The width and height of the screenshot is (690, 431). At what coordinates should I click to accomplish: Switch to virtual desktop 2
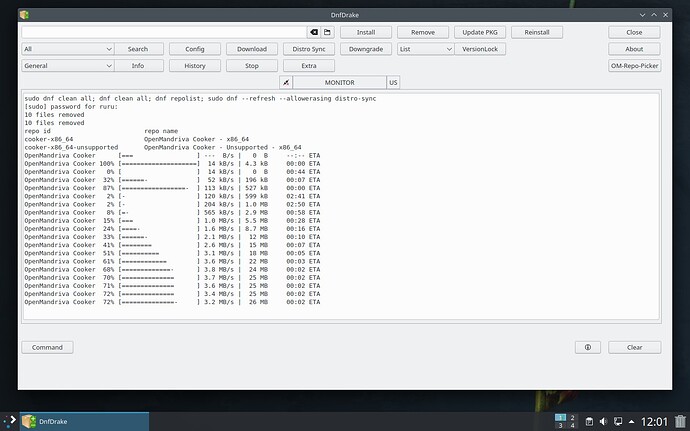pos(572,417)
